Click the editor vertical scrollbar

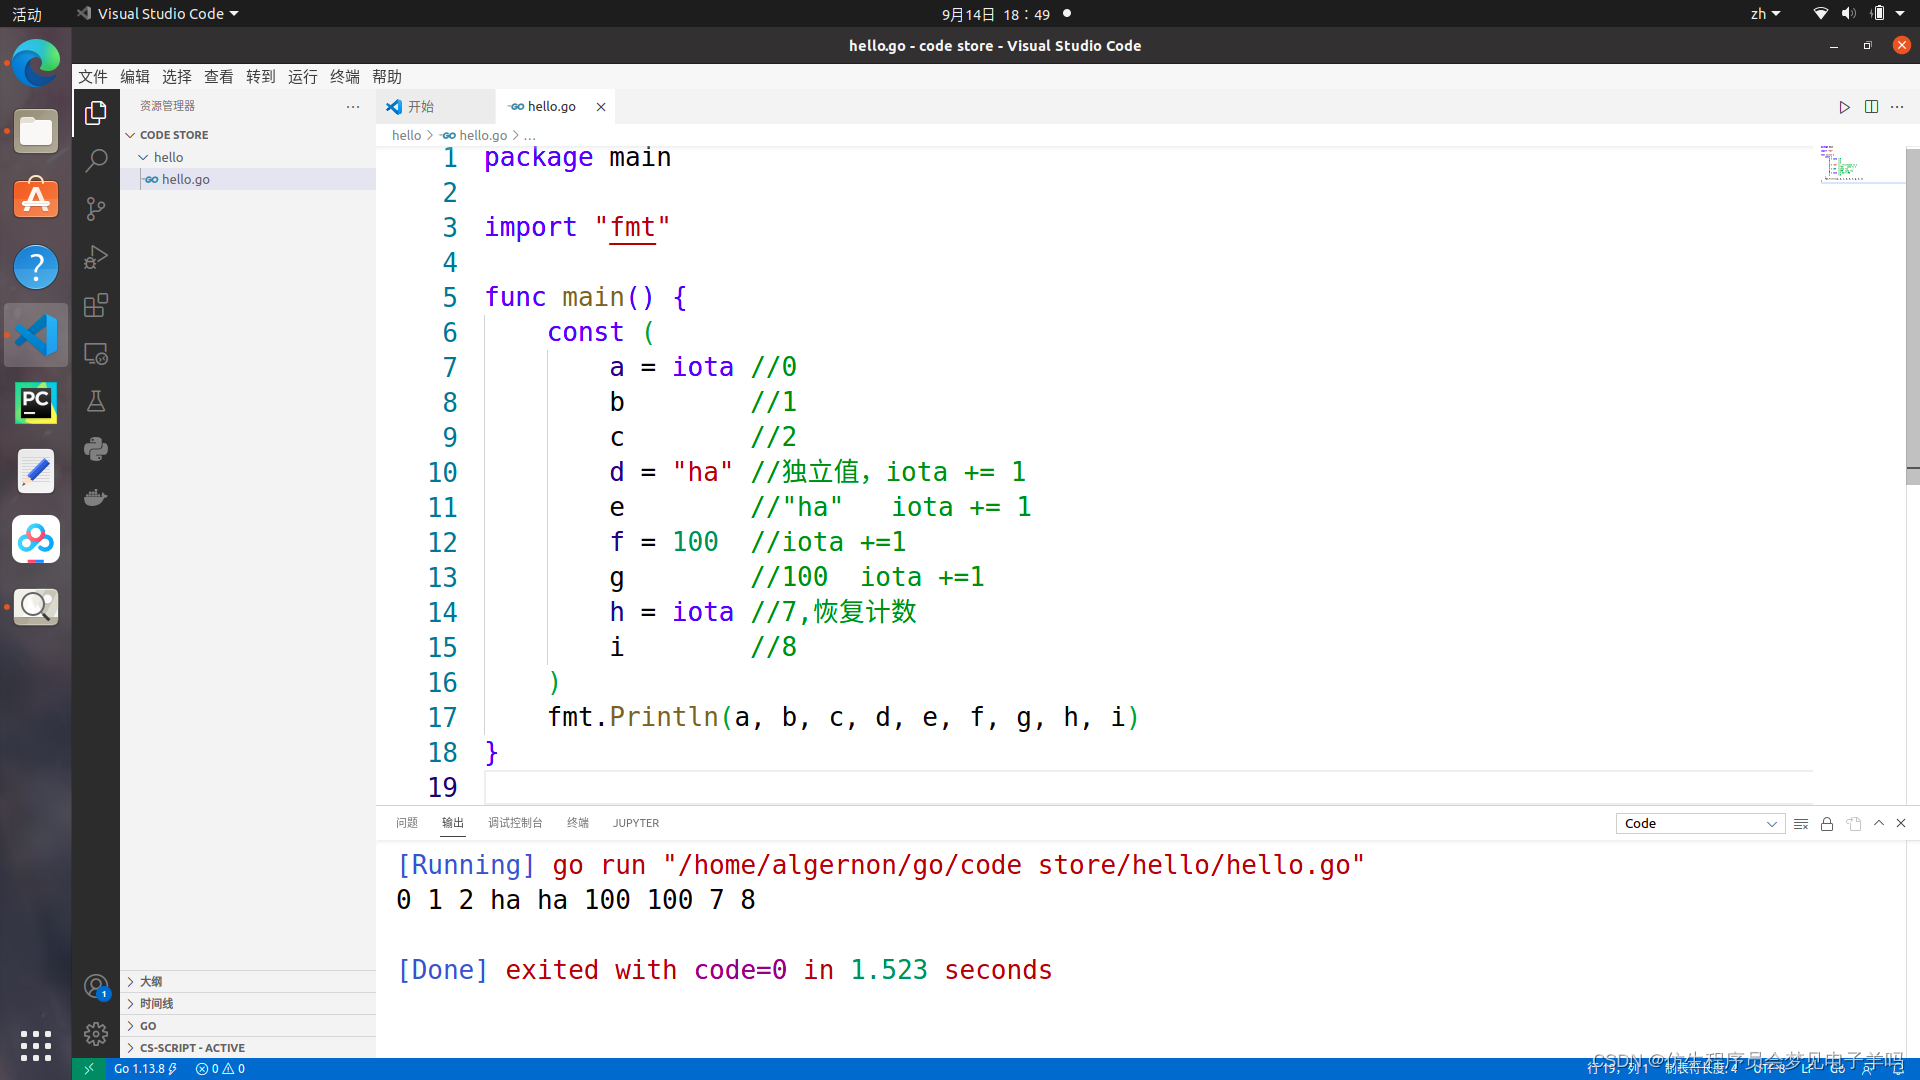pos(1912,316)
